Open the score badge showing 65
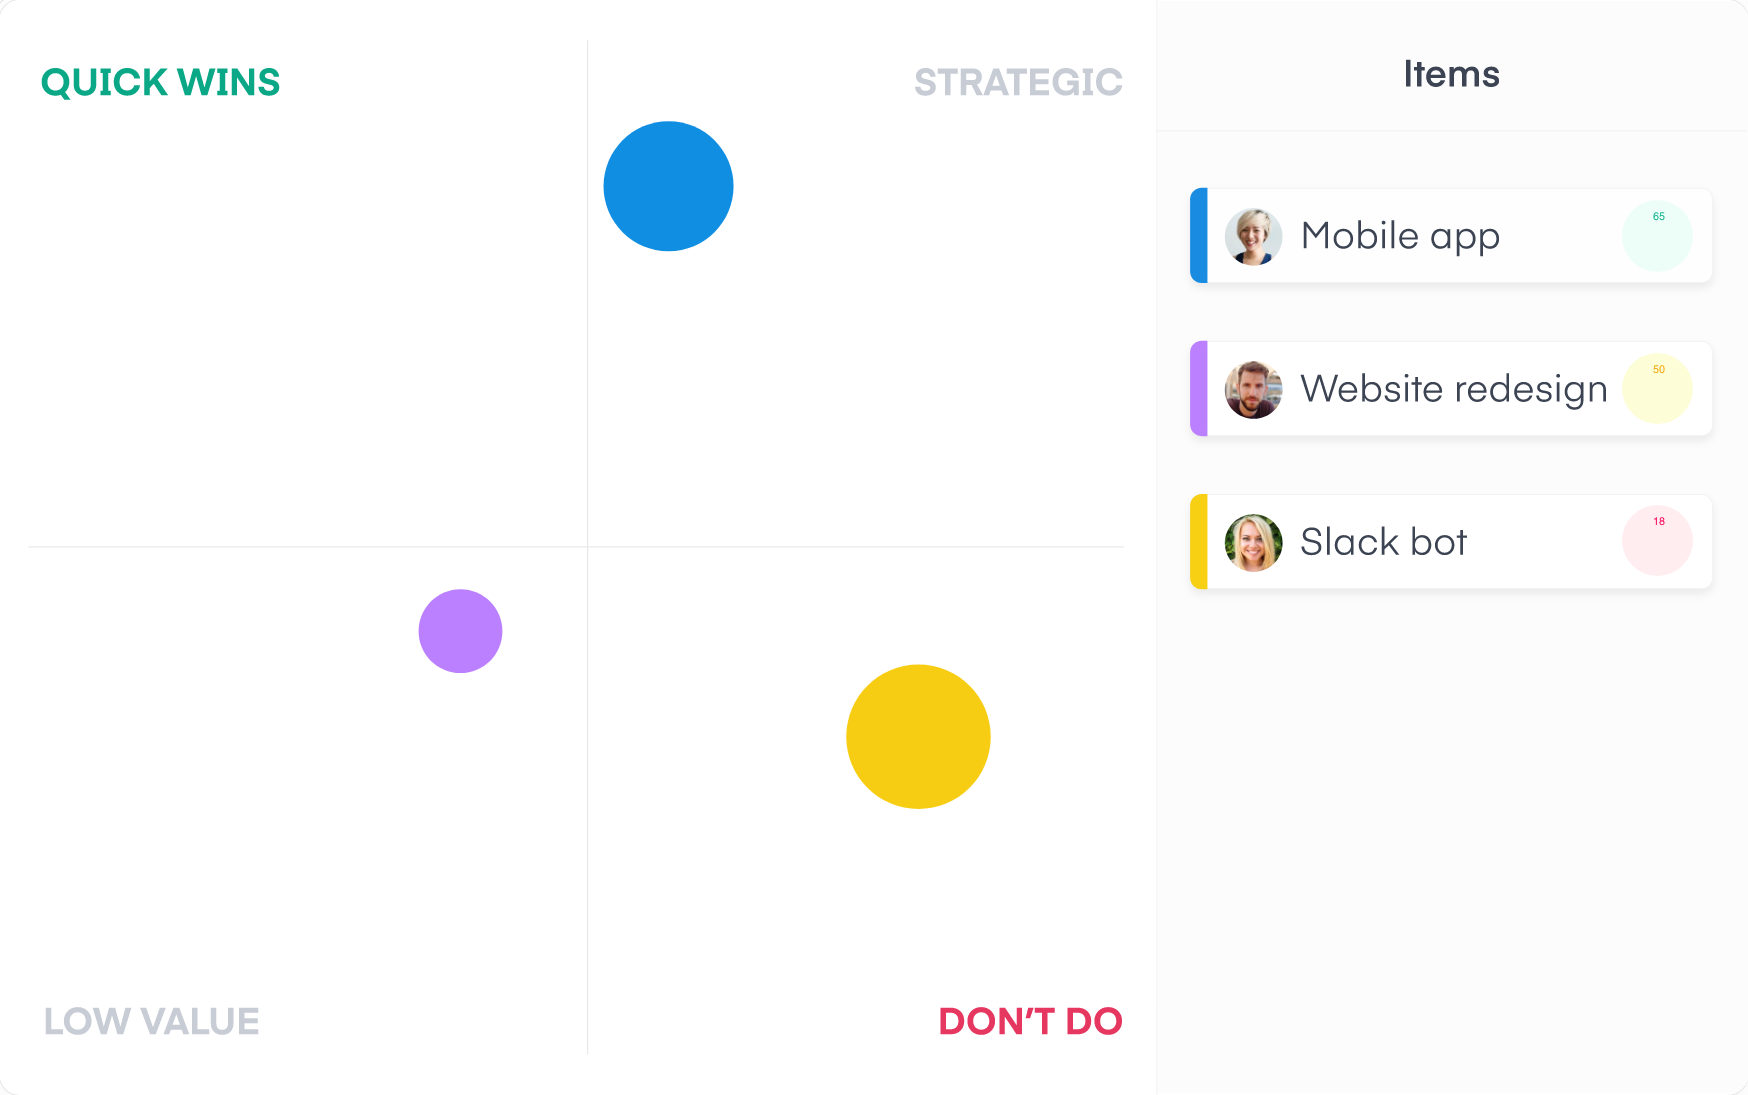 pos(1657,236)
